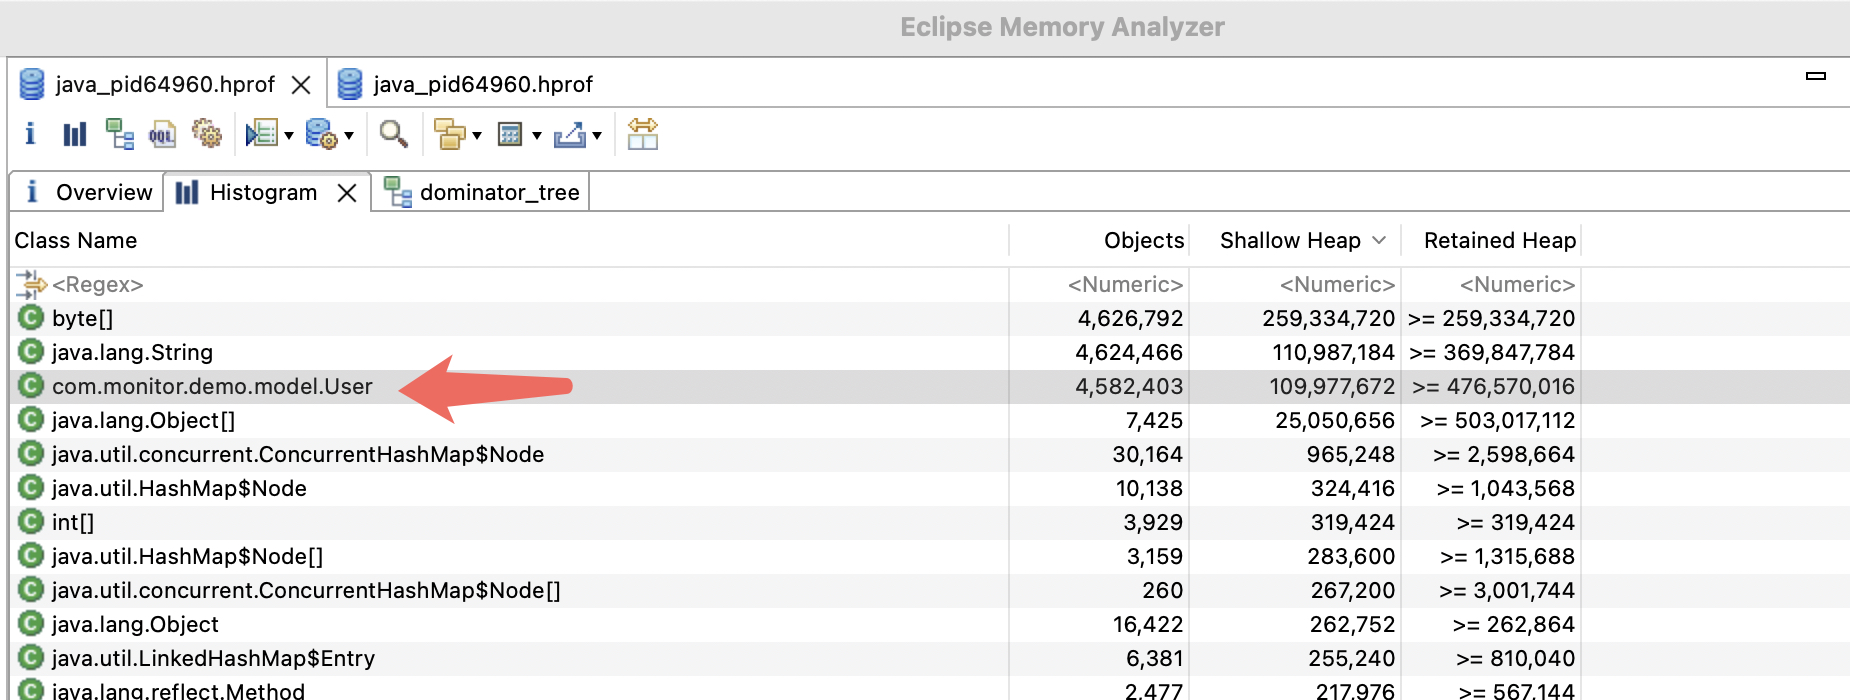Viewport: 1850px width, 700px height.
Task: Close the Histogram tab
Action: point(347,193)
